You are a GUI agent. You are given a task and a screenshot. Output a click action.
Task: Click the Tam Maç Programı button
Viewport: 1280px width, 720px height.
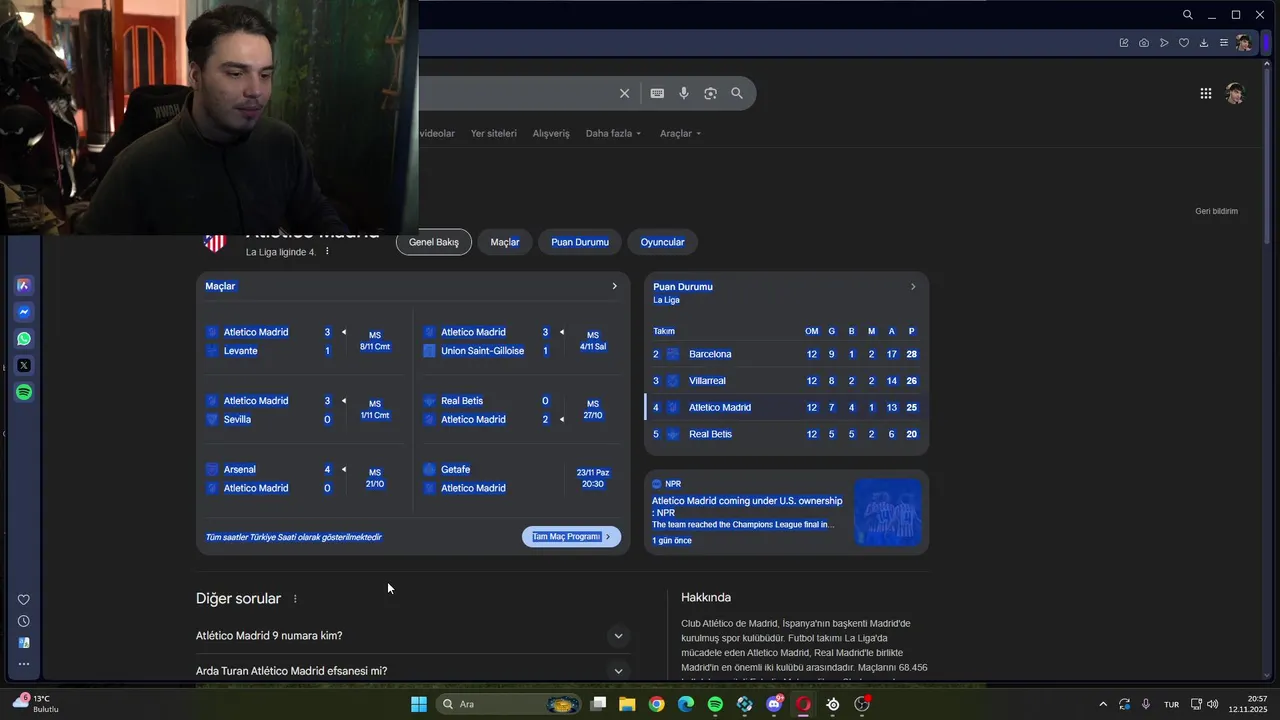571,537
